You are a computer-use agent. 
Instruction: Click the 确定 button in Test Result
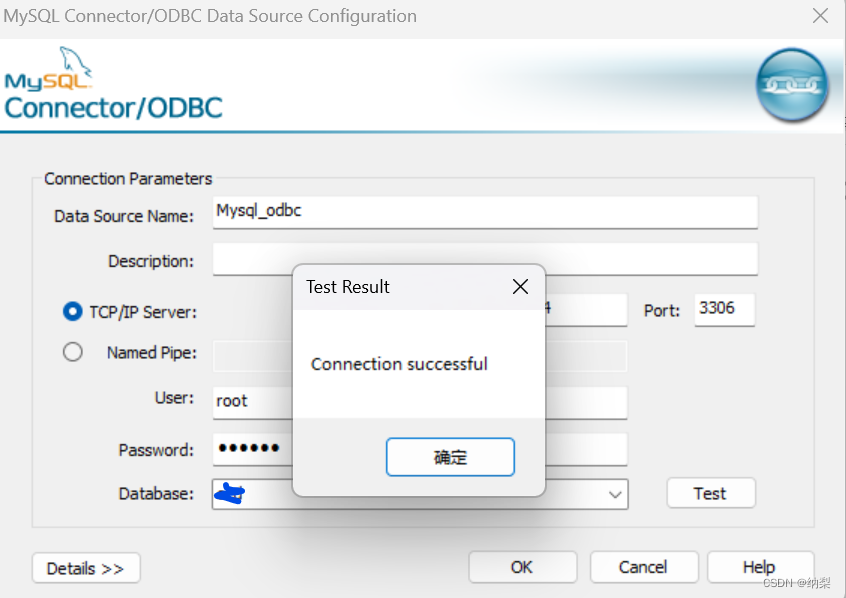450,457
